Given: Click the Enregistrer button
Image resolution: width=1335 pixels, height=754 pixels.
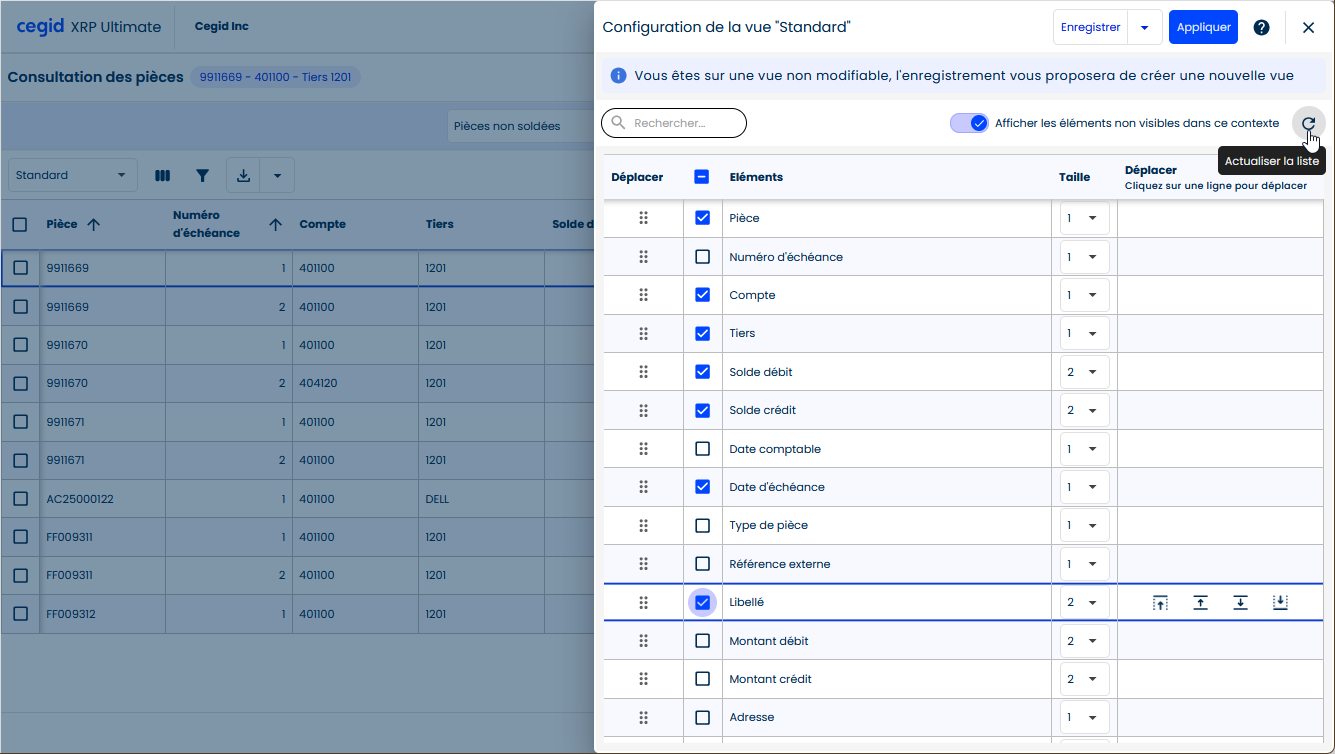Looking at the screenshot, I should click(1090, 28).
